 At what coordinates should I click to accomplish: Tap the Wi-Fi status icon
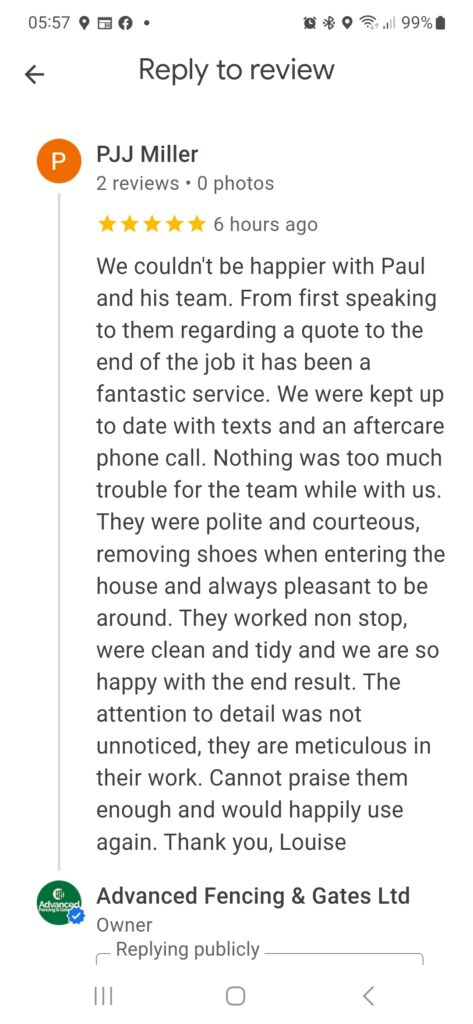(x=372, y=23)
